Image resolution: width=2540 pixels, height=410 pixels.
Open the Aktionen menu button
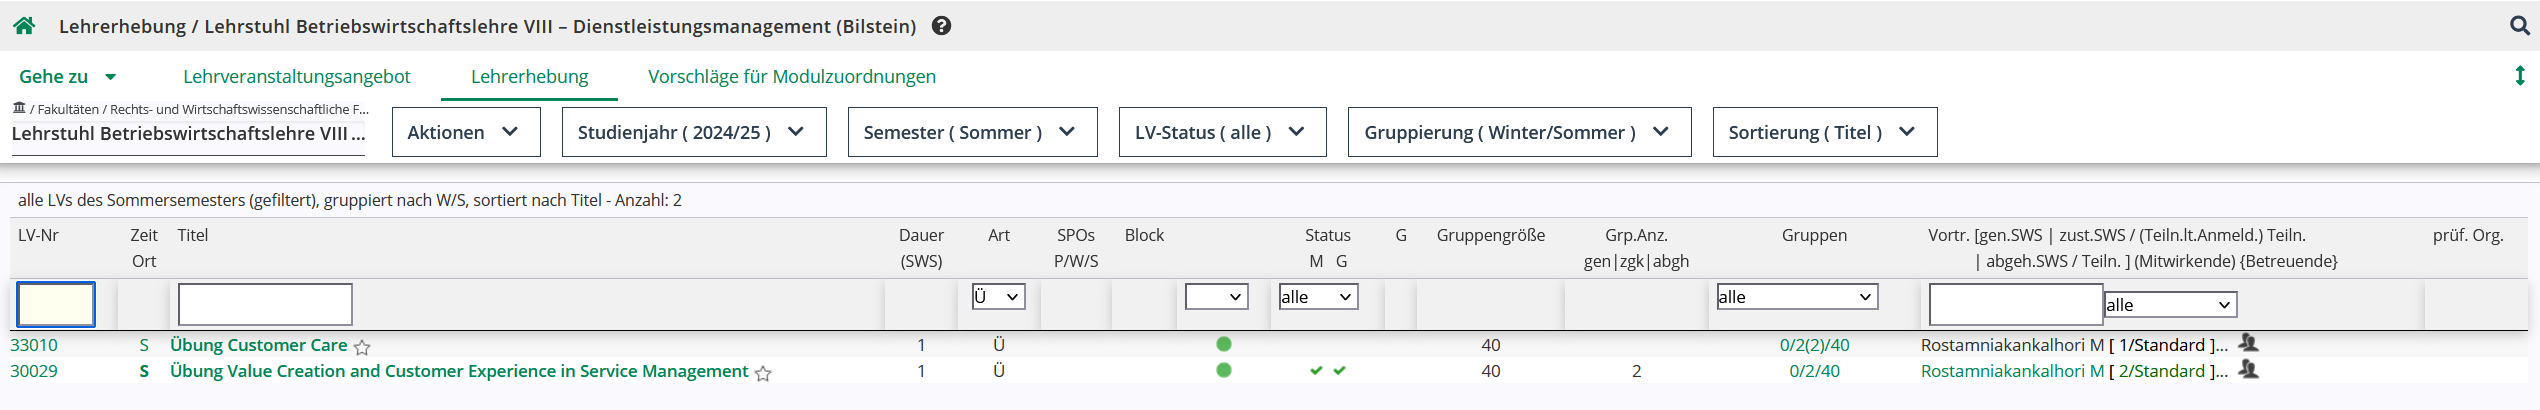point(466,132)
